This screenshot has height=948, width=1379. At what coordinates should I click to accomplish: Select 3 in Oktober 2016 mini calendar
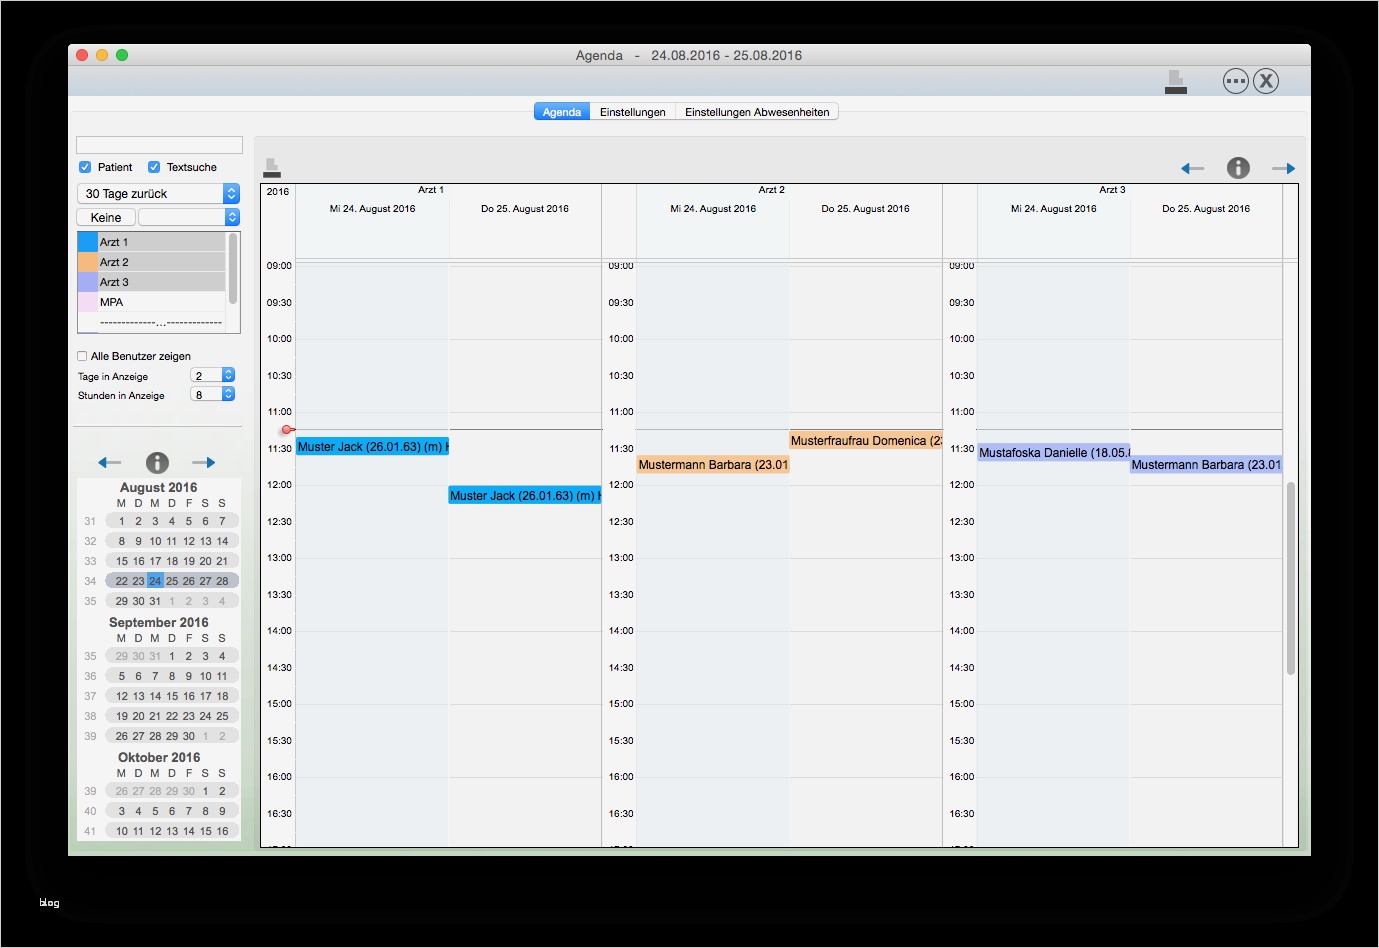tap(122, 811)
